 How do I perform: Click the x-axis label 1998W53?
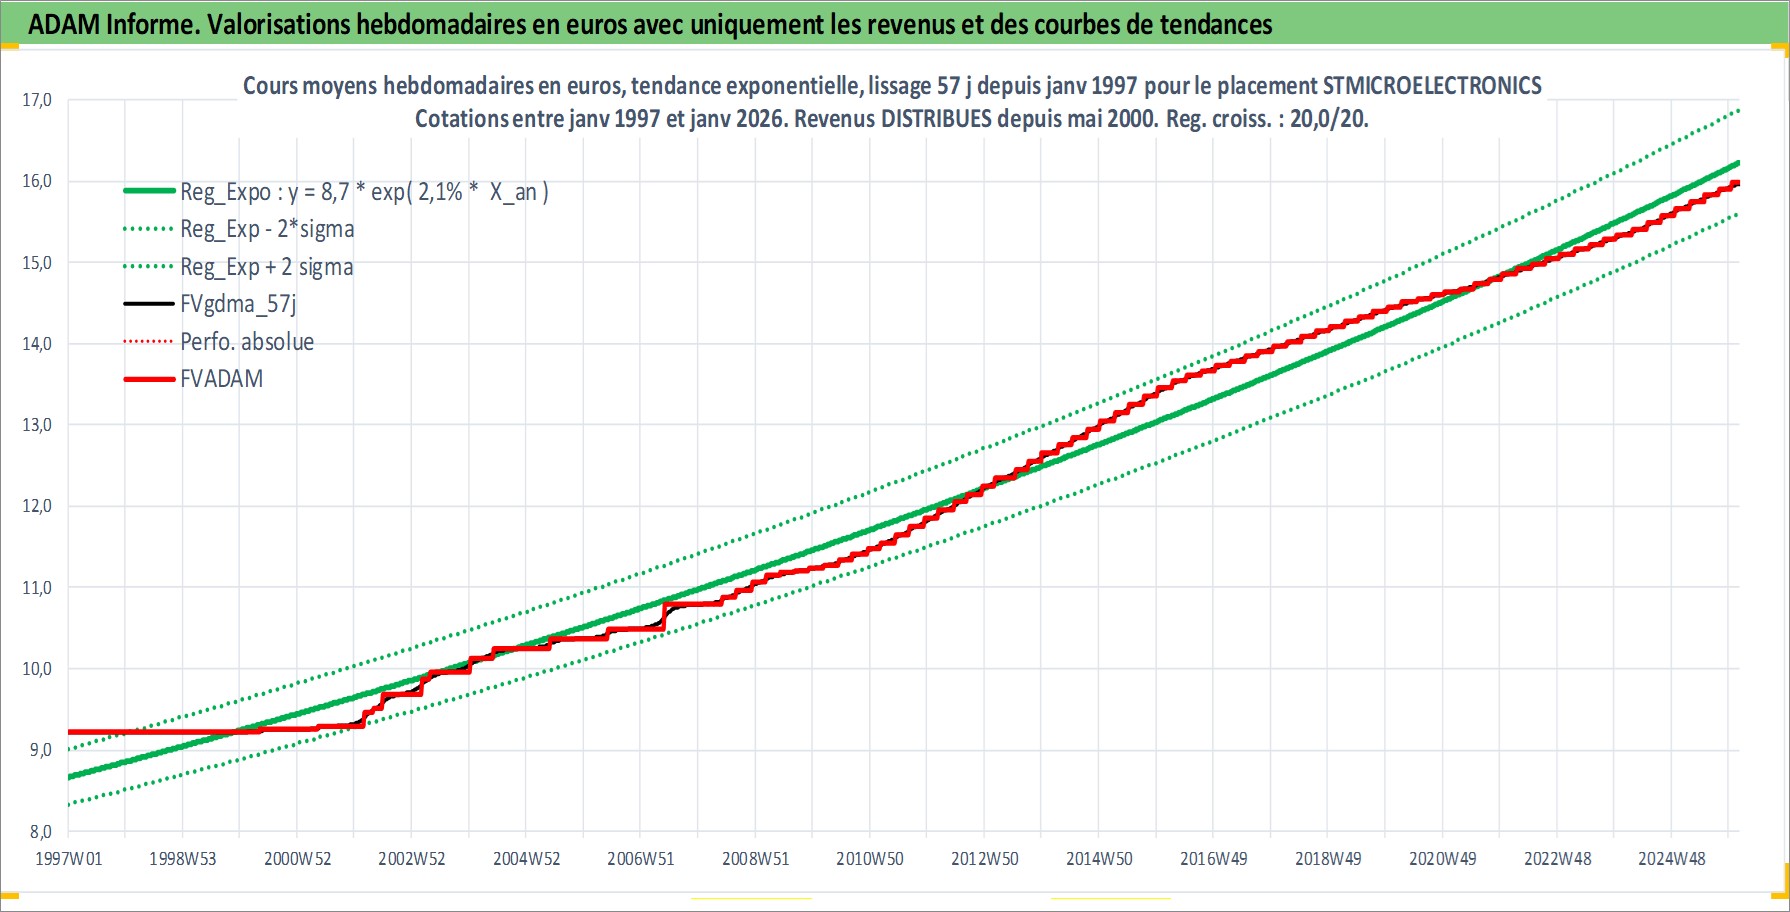point(183,859)
